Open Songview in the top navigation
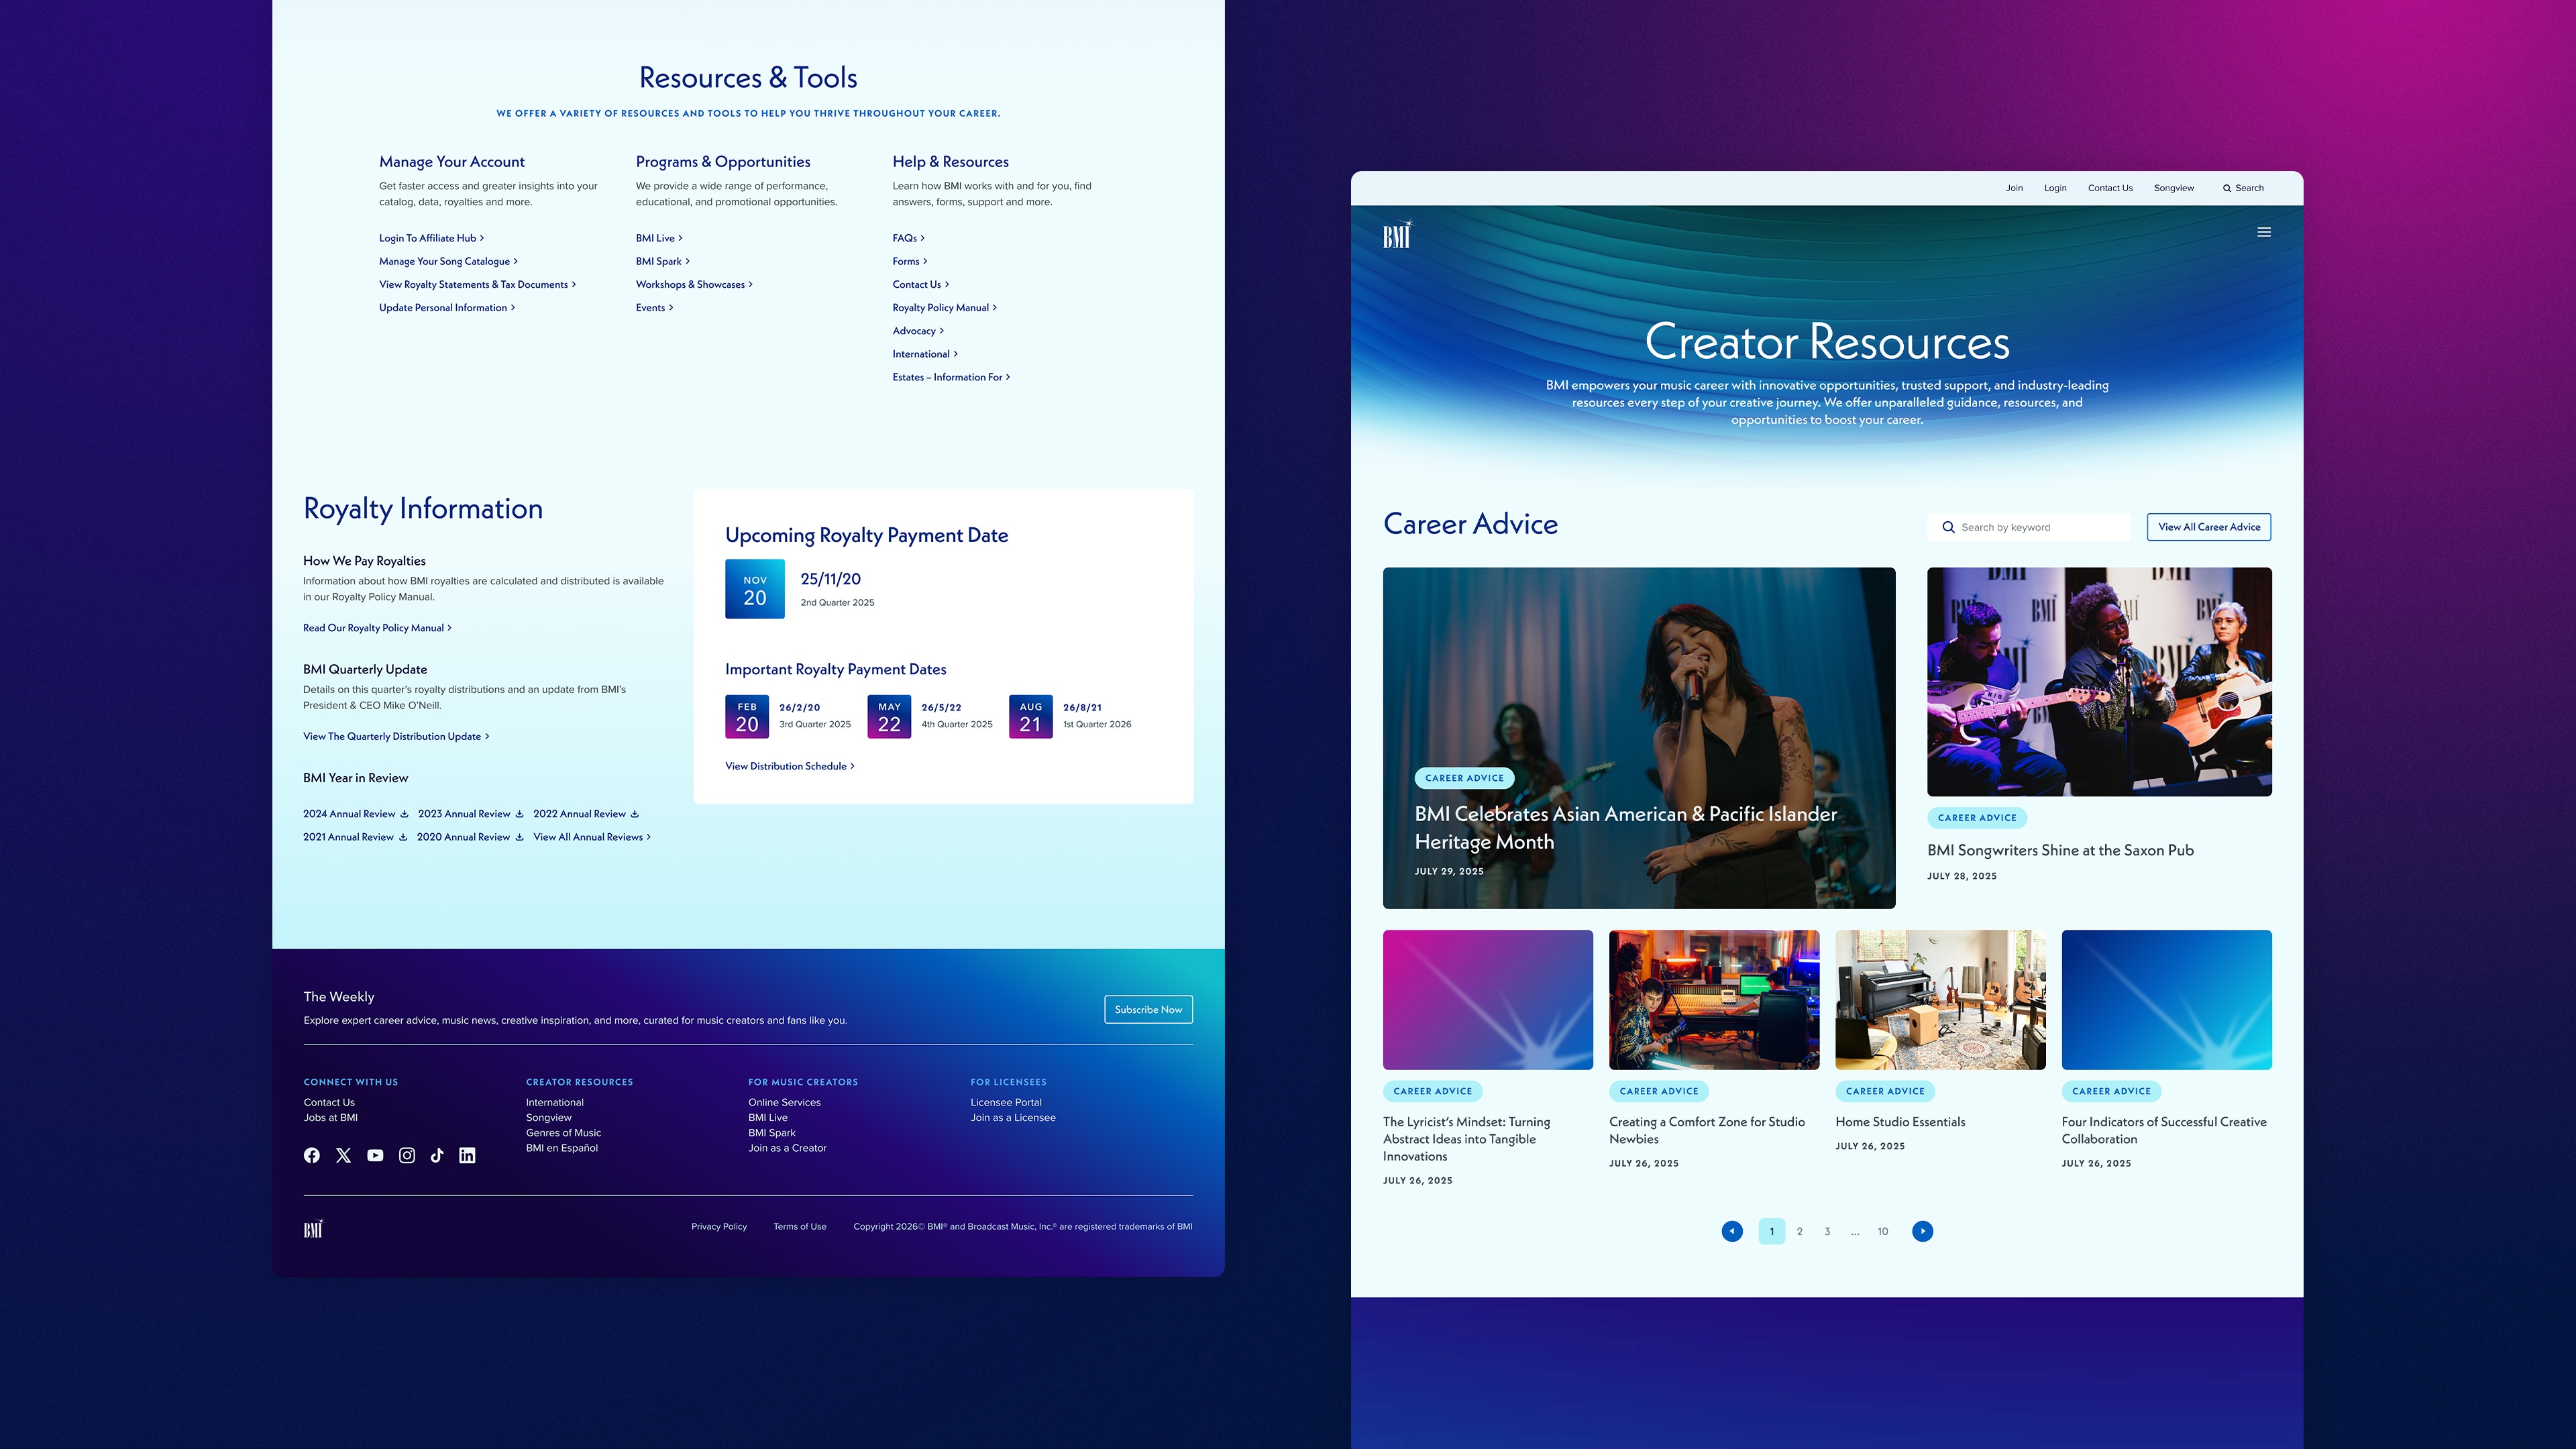The height and width of the screenshot is (1449, 2576). pyautogui.click(x=2174, y=188)
